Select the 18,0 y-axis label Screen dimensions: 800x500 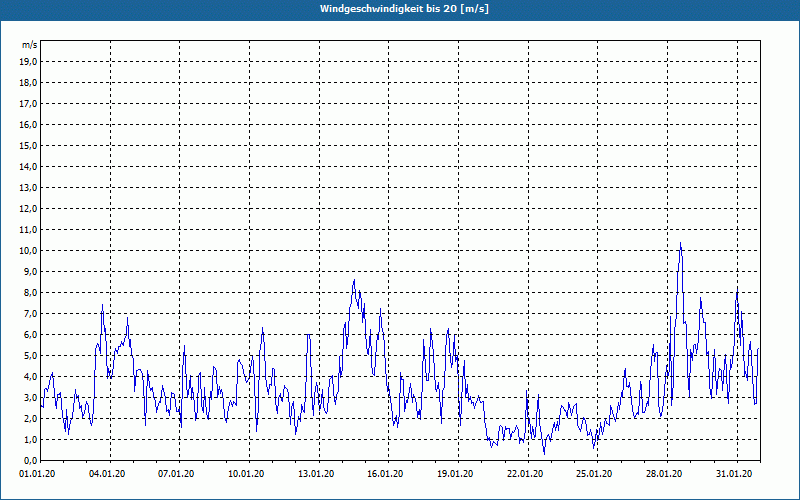click(x=28, y=83)
